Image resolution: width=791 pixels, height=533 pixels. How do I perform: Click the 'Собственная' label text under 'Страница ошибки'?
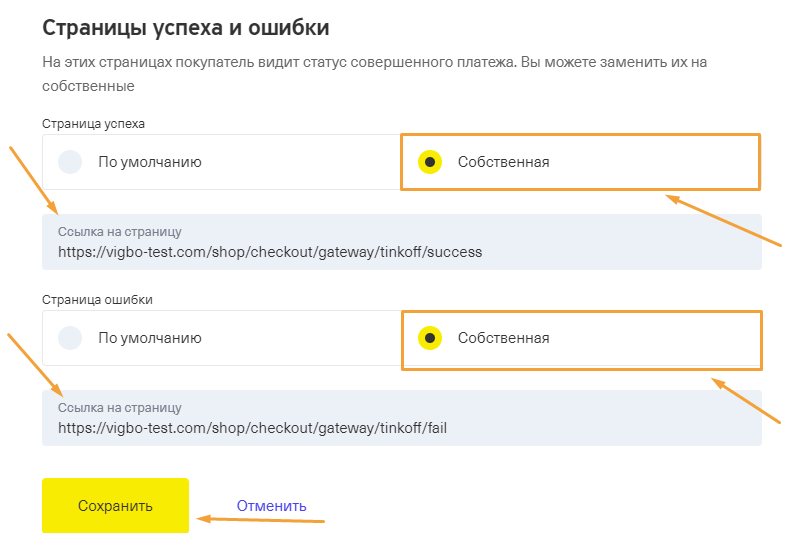click(x=503, y=338)
